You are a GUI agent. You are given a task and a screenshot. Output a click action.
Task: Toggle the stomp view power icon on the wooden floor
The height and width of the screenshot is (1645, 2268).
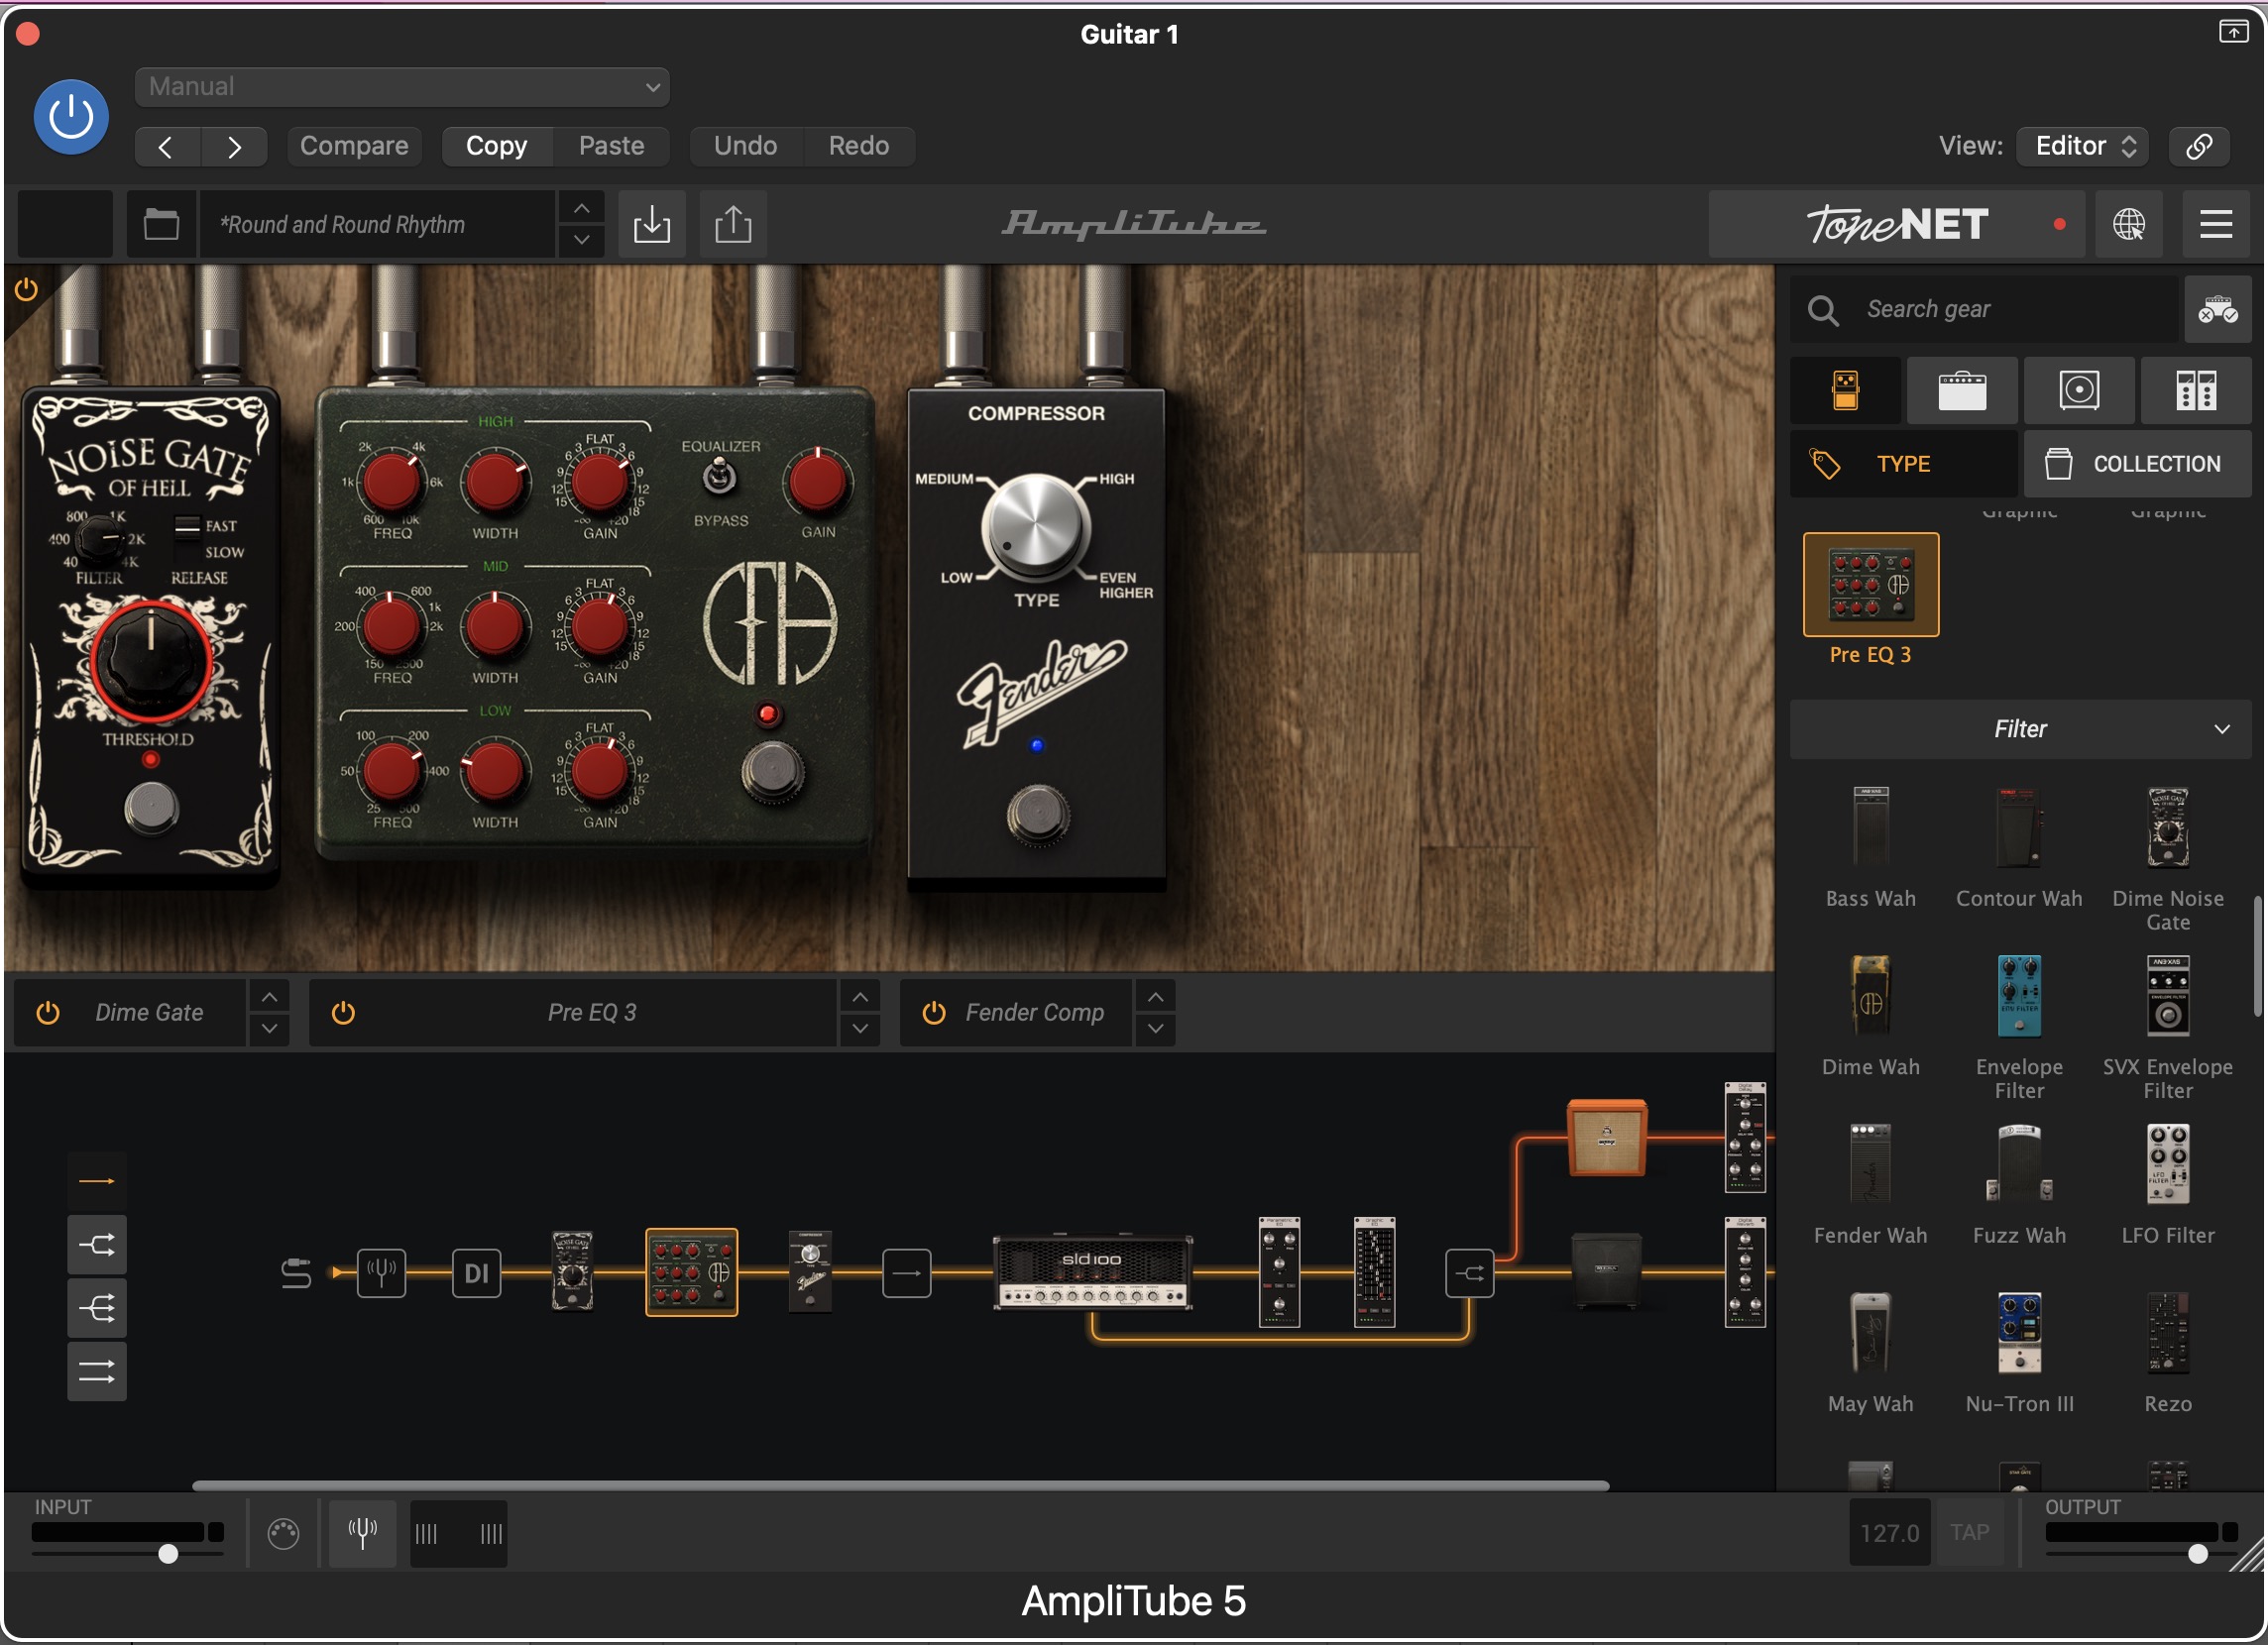coord(26,290)
